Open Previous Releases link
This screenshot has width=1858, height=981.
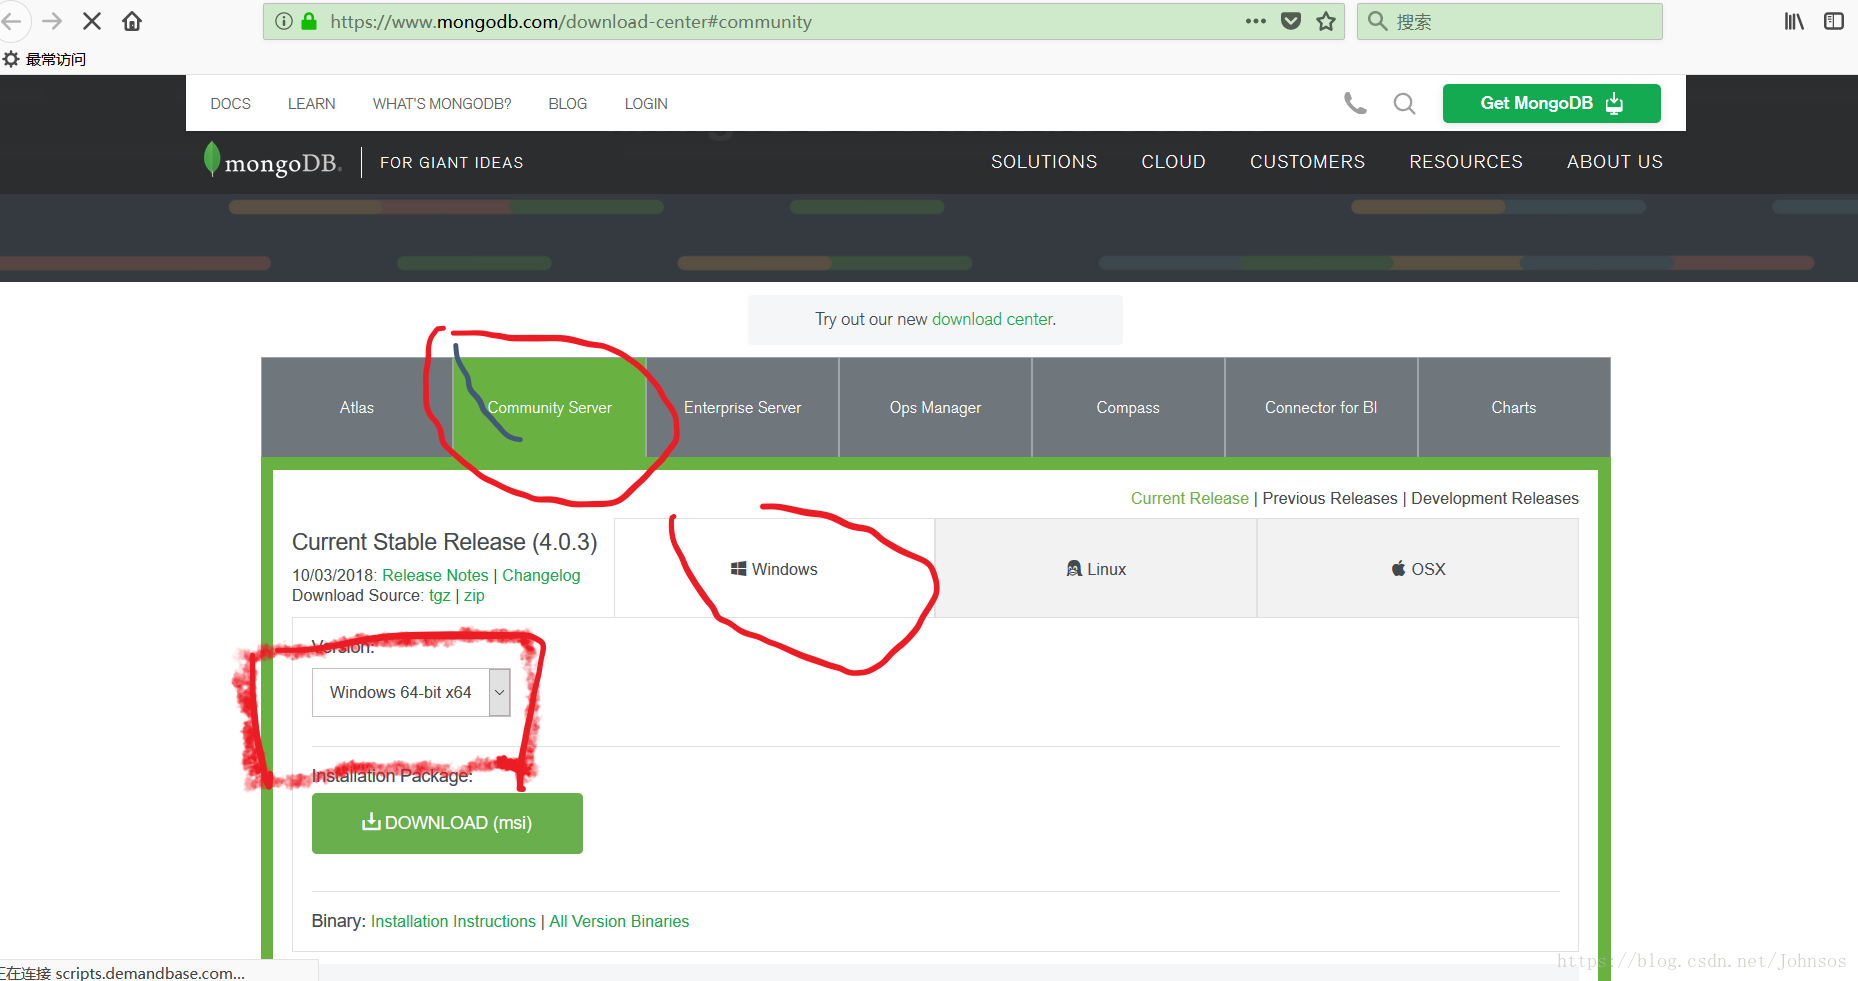[1330, 498]
